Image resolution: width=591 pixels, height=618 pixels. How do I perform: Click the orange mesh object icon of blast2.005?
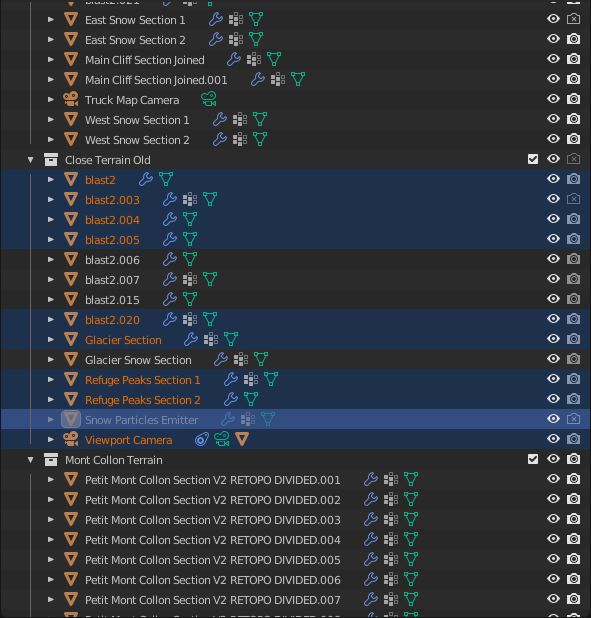[x=71, y=239]
